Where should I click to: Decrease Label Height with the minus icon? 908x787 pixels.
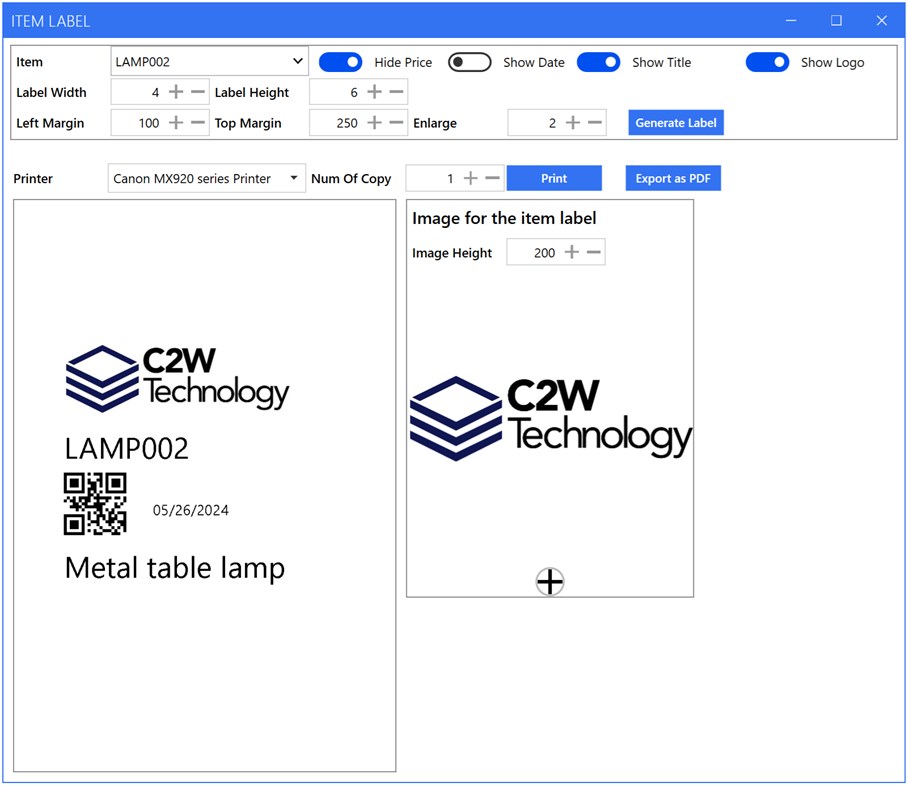coord(394,92)
